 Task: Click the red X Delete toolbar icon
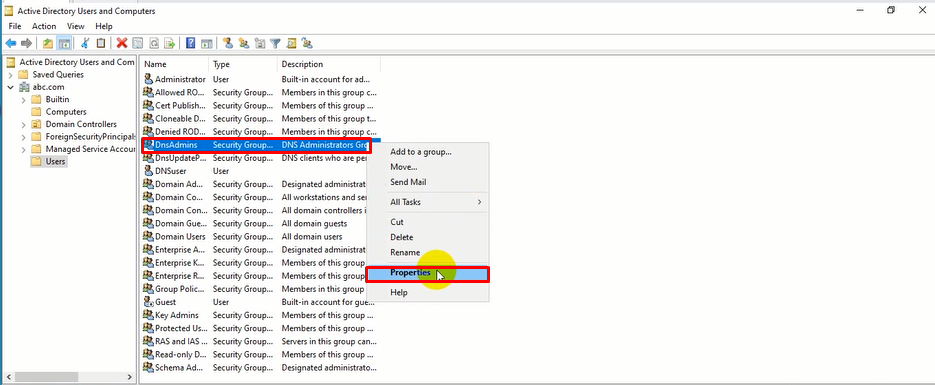122,43
